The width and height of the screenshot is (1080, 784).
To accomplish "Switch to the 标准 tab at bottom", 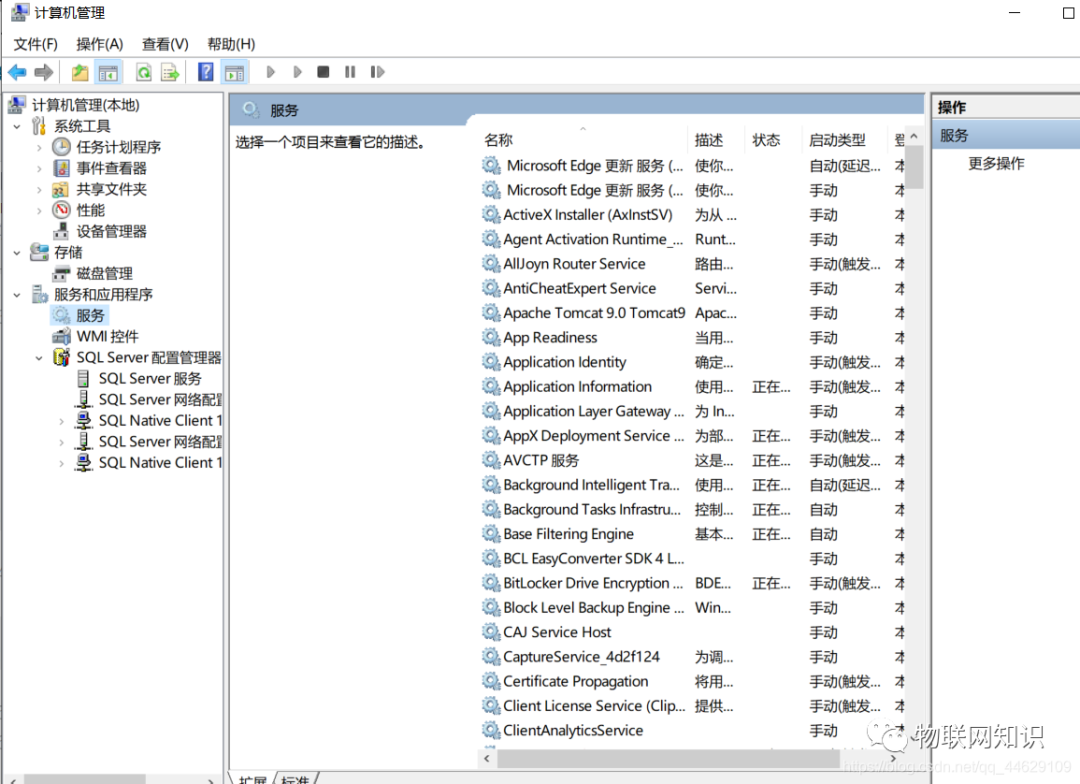I will 295,778.
